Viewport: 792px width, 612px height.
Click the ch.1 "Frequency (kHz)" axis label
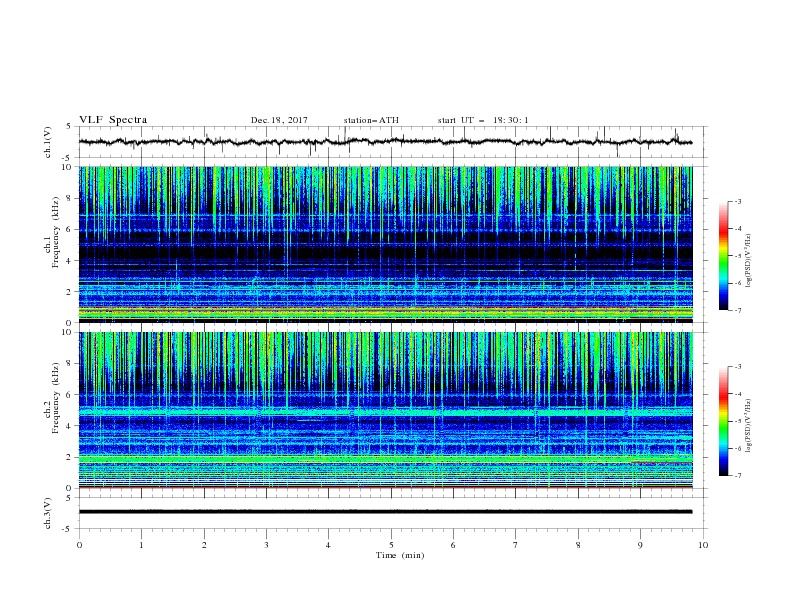point(56,233)
